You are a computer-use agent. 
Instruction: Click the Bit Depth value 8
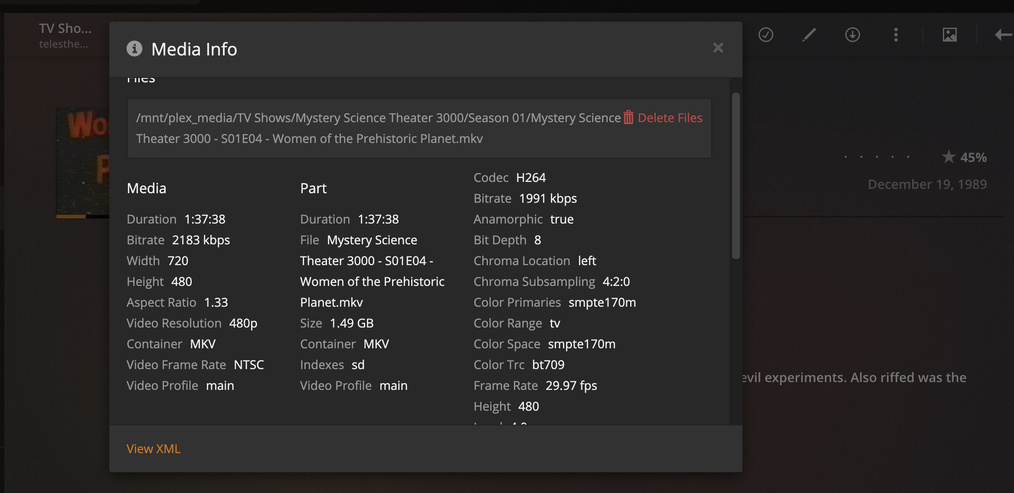coord(537,240)
